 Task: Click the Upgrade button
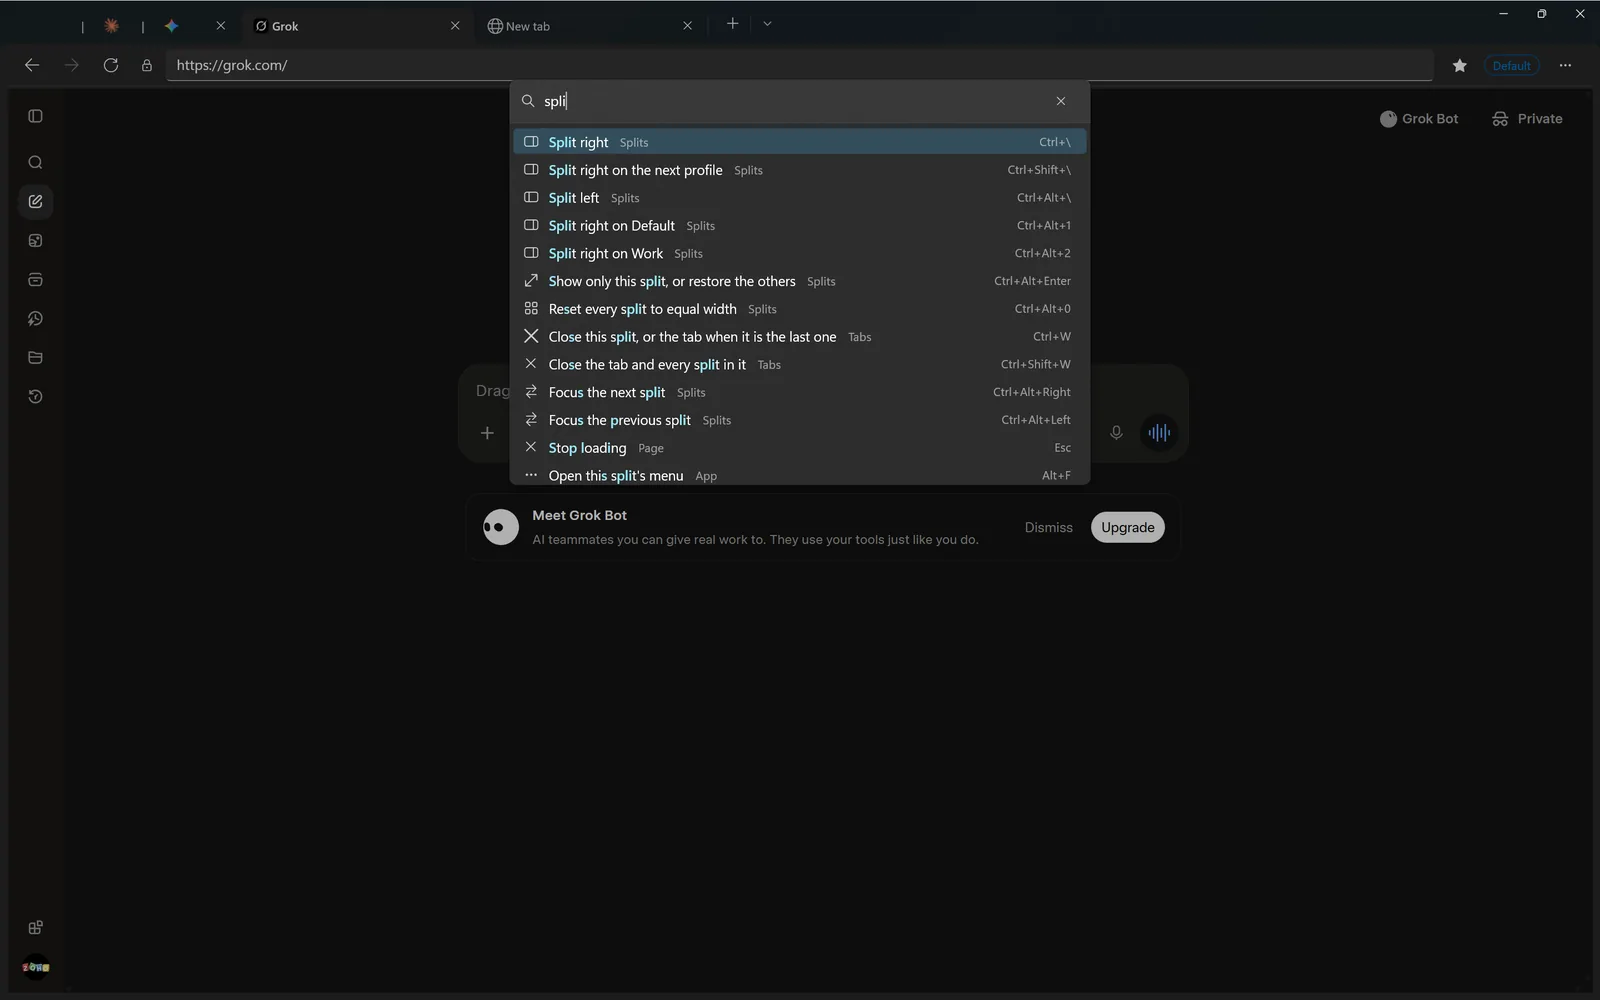[x=1127, y=527]
